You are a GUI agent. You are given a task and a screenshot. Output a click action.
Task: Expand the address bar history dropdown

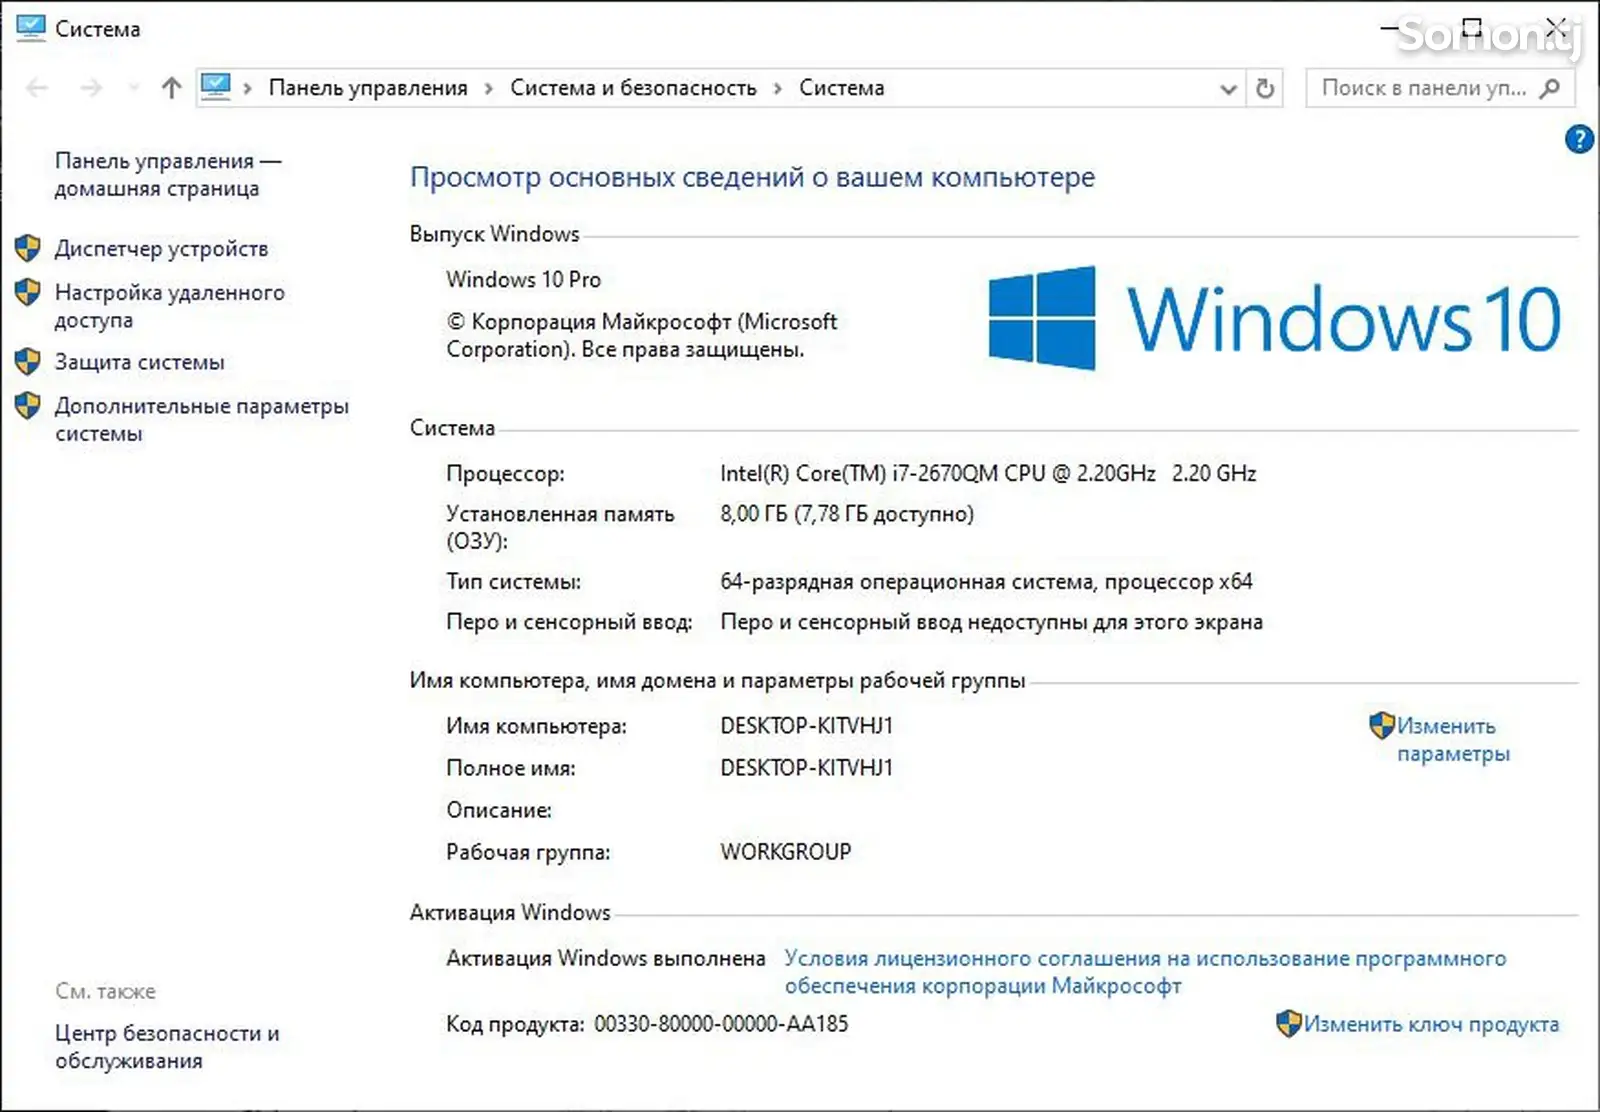[x=1229, y=89]
